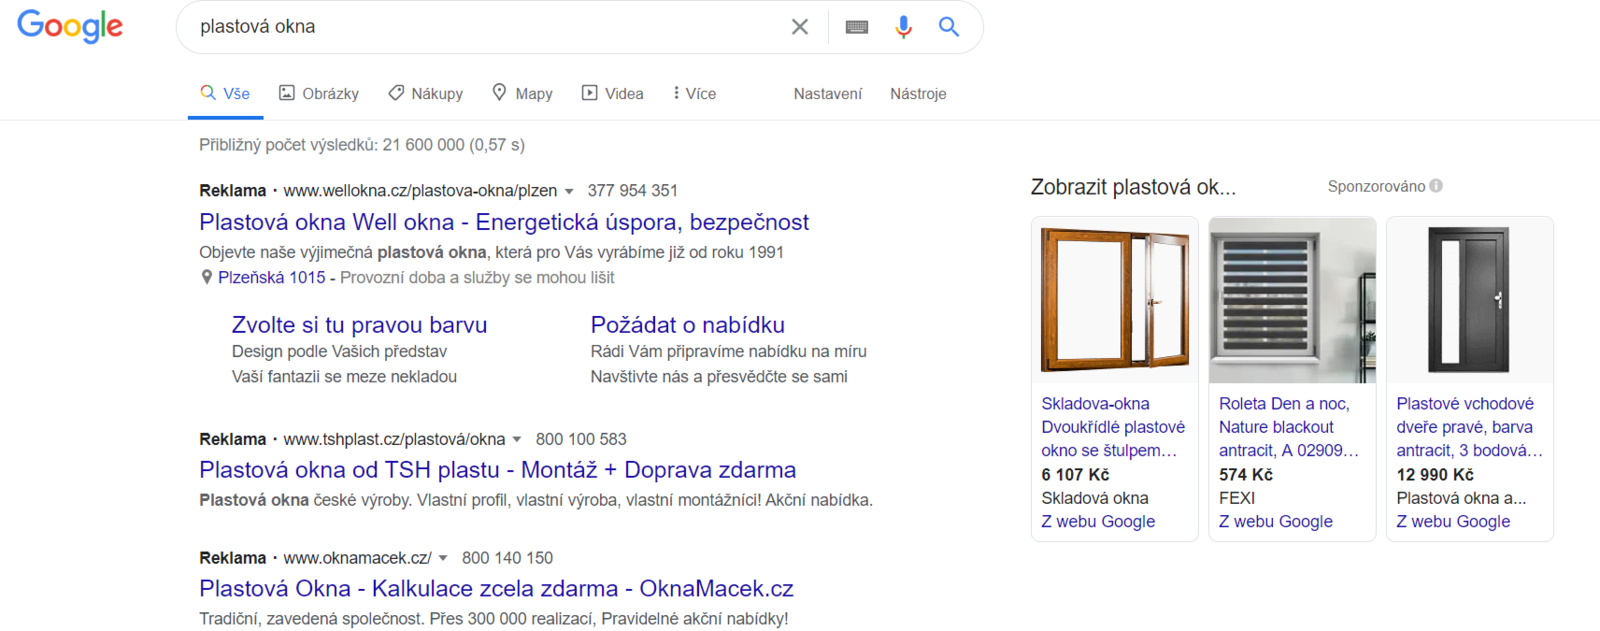1600x631 pixels.
Task: Open dark entrance door product thumbnail
Action: pos(1470,300)
